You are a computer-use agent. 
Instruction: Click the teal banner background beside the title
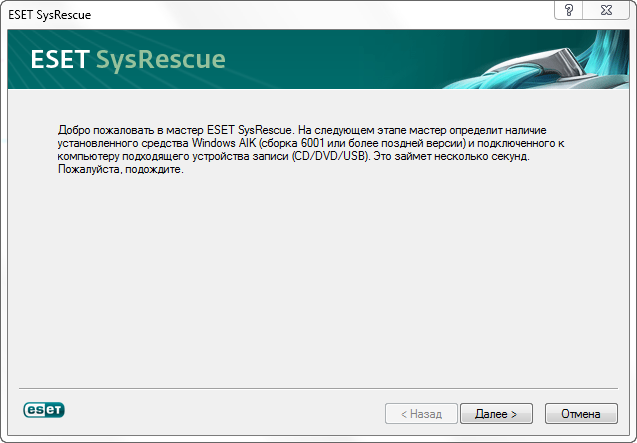point(380,60)
